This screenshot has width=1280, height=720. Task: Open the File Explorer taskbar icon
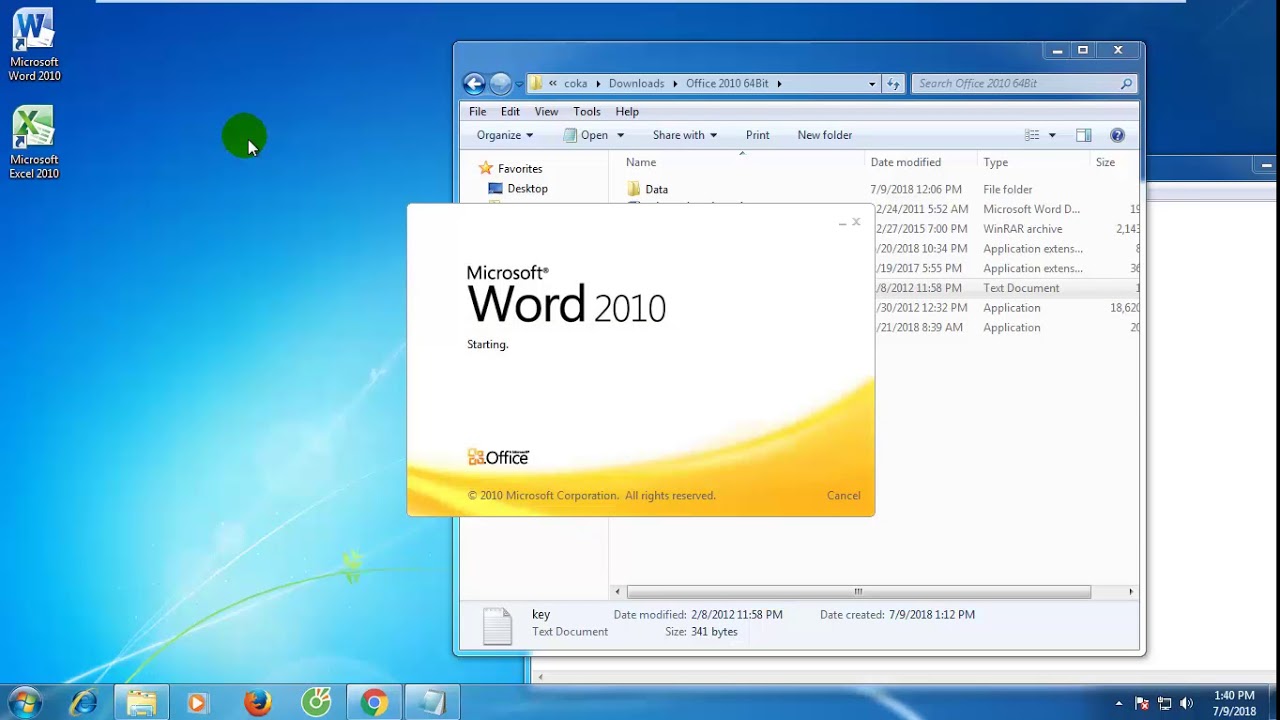141,703
